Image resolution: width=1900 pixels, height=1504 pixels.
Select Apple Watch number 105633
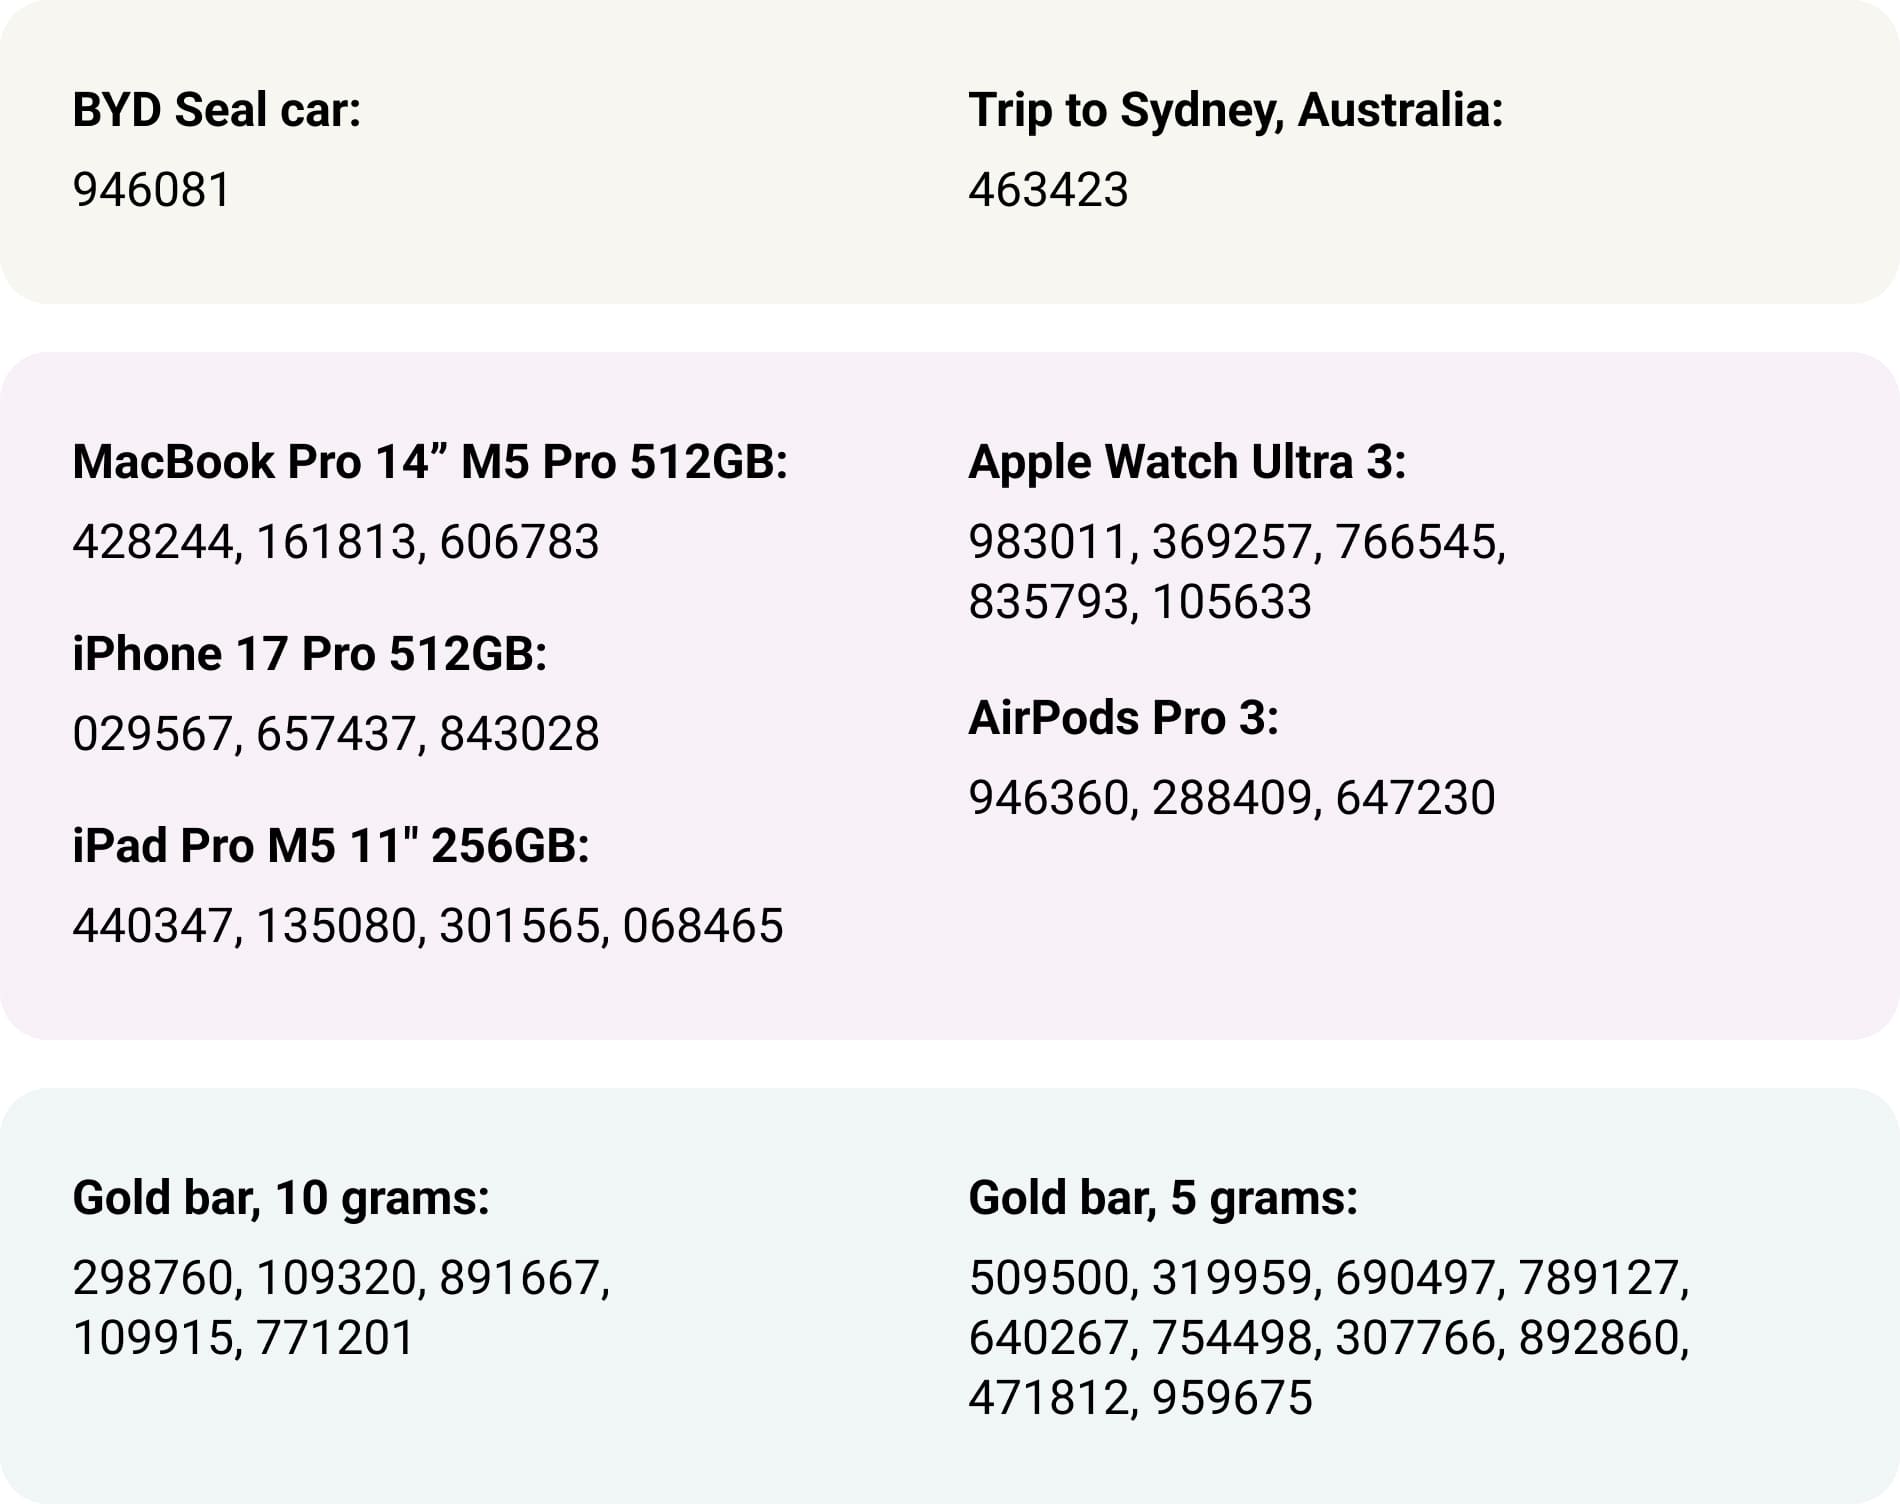1231,602
